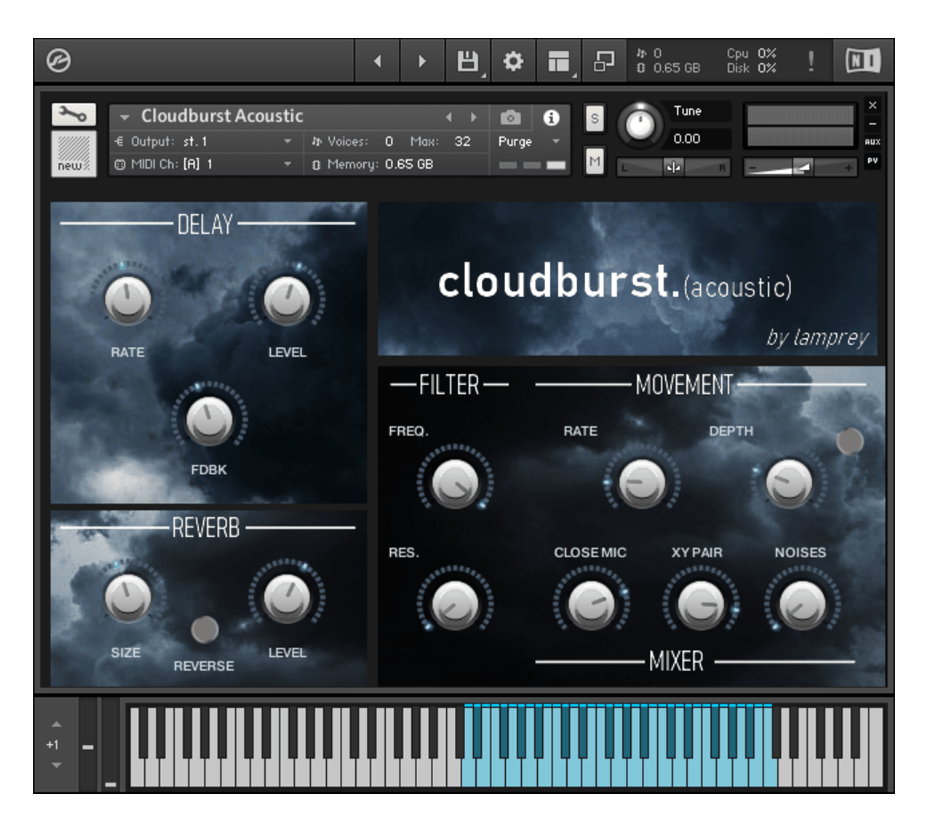Click the Reverb LEVEL knob
Image resolution: width=926 pixels, height=830 pixels.
[x=286, y=598]
